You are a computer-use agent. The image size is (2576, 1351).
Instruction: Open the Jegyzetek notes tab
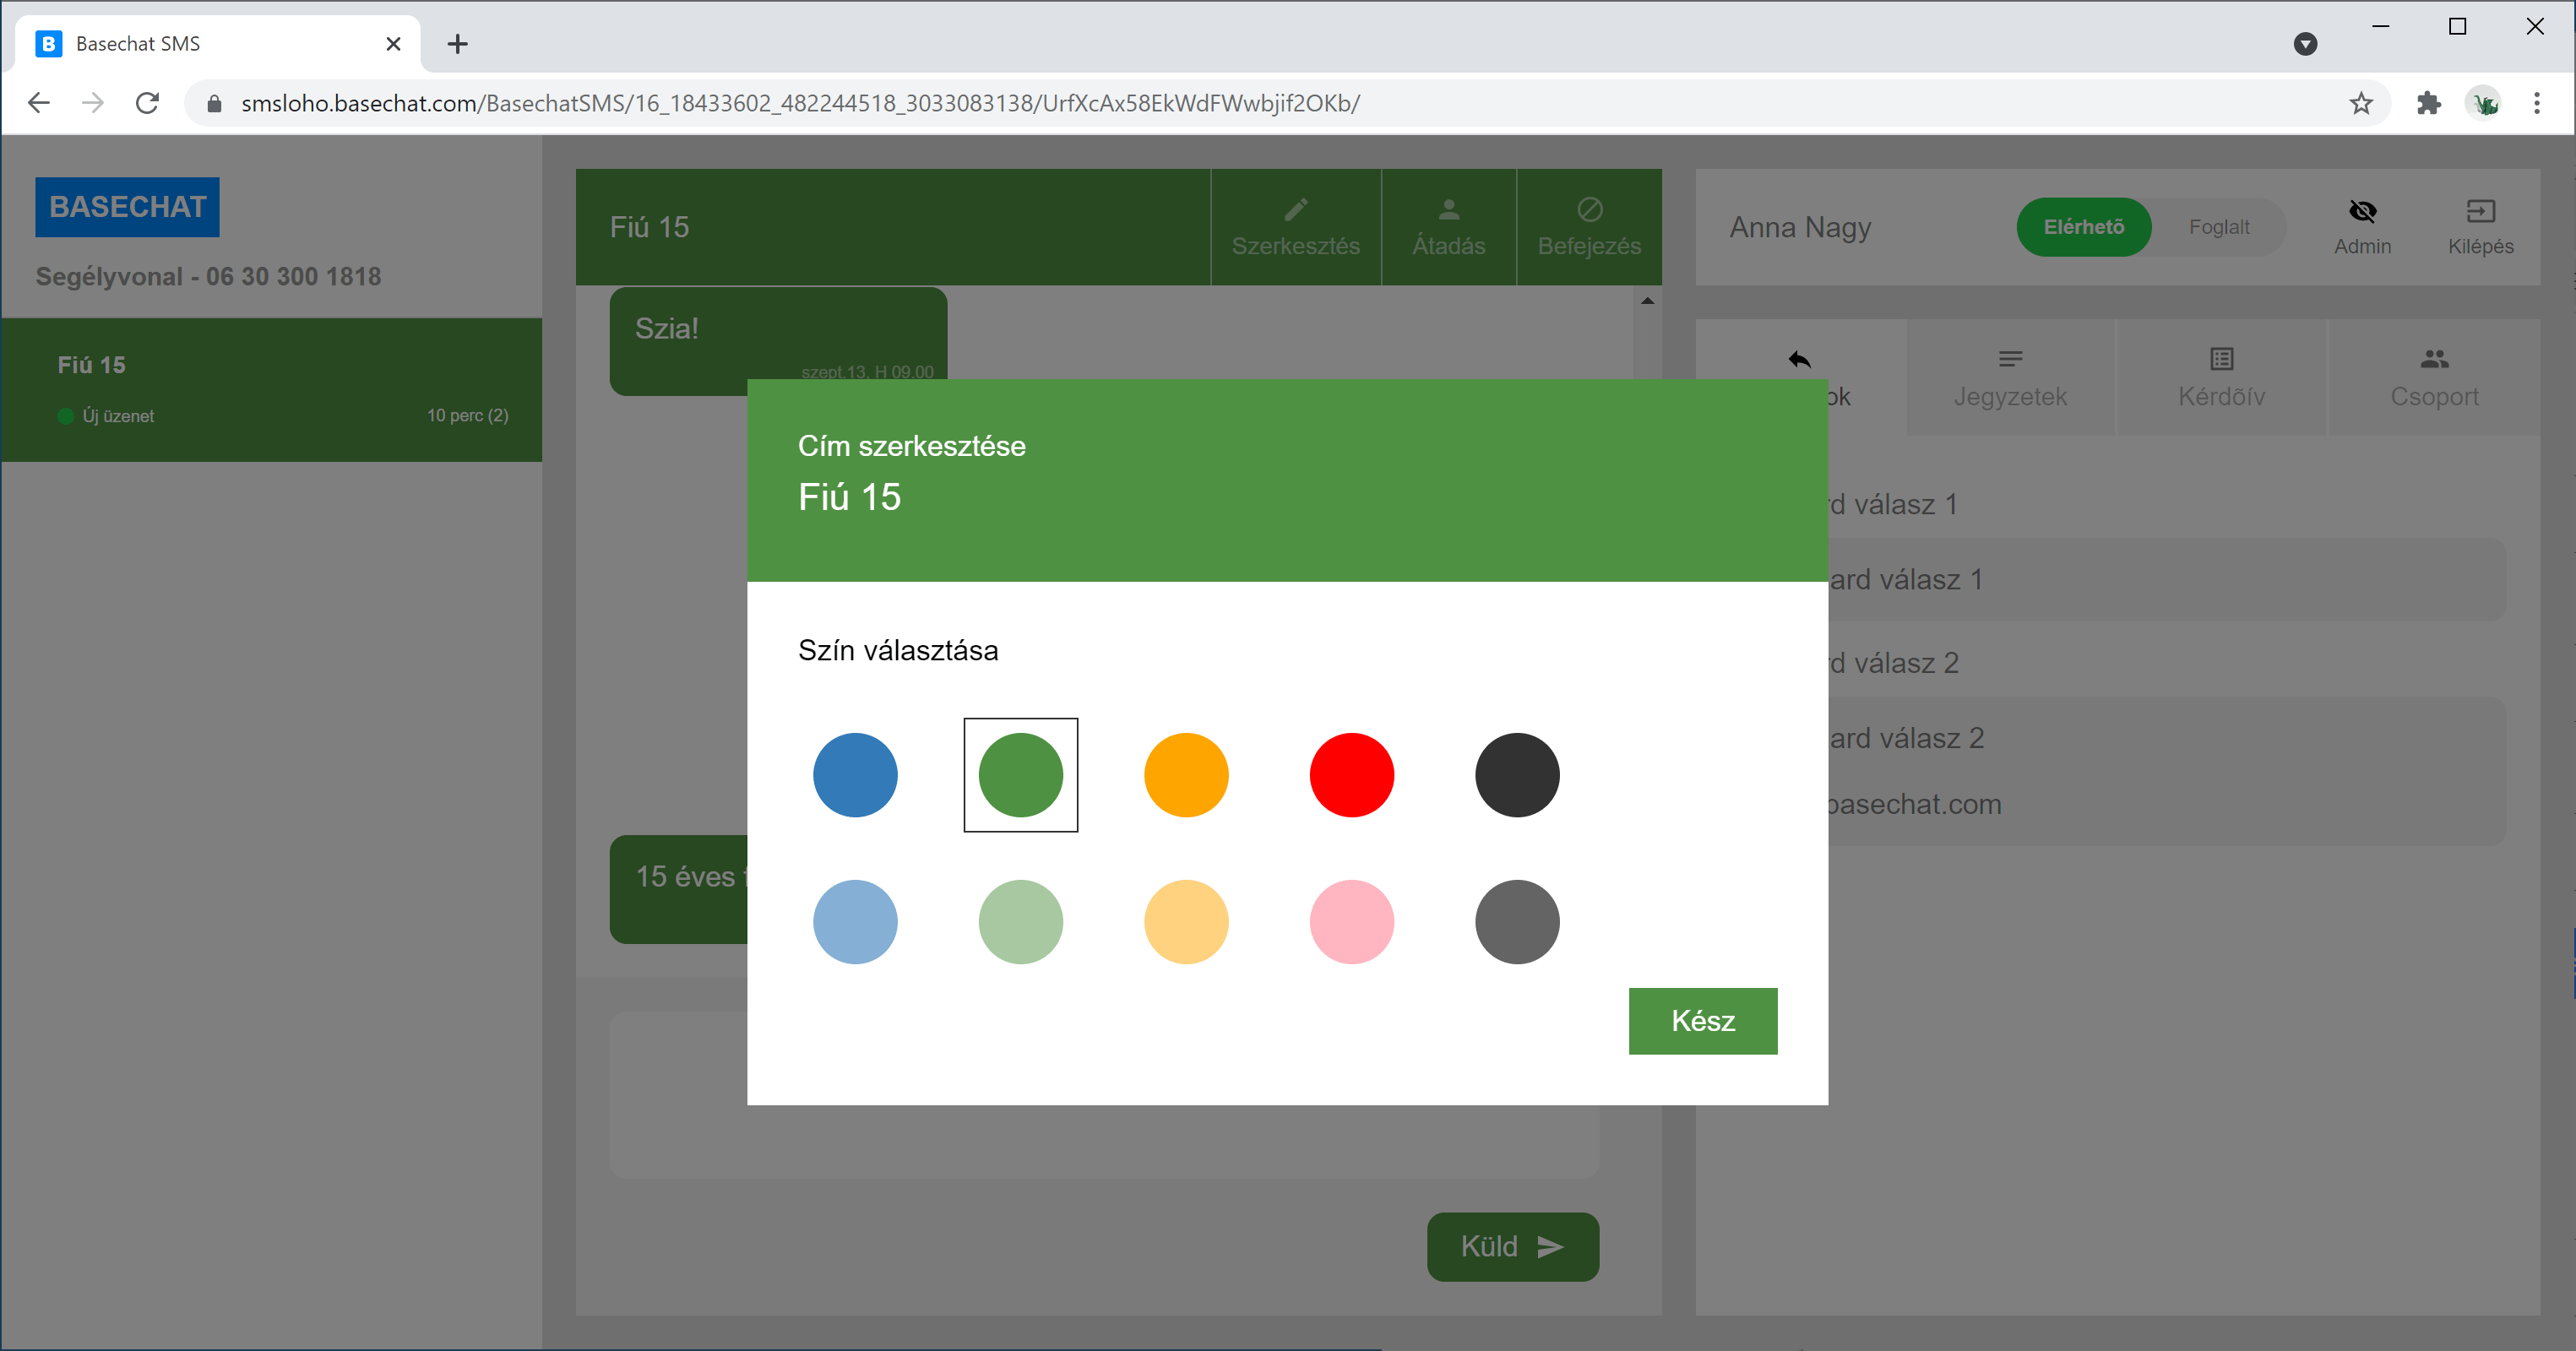pos(2010,377)
